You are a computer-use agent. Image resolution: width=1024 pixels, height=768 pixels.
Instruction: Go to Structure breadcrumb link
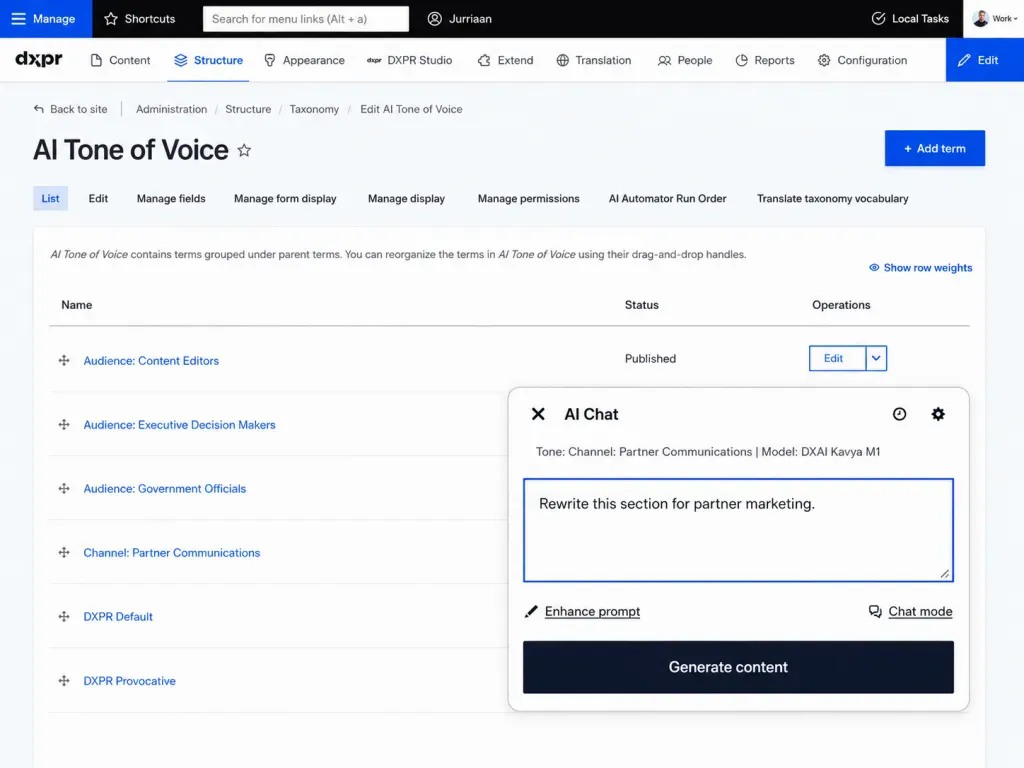248,109
